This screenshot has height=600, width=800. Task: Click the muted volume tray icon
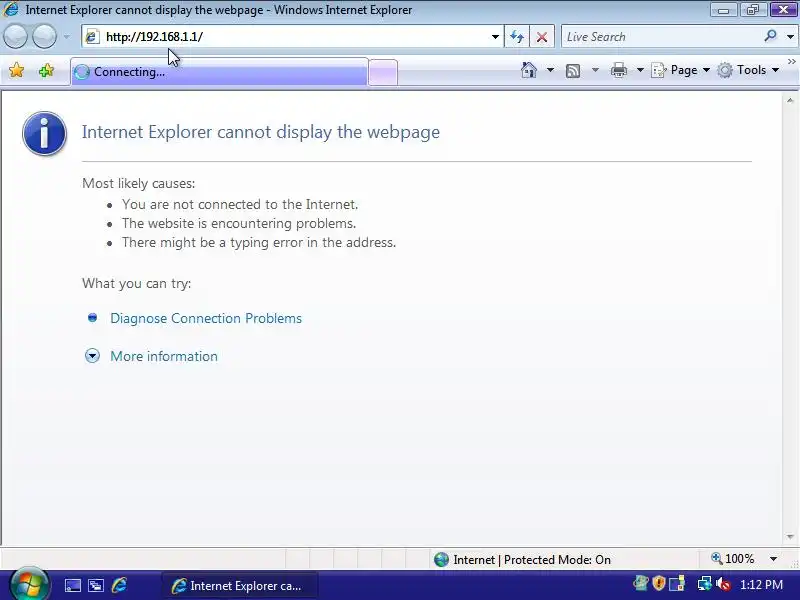click(x=722, y=584)
